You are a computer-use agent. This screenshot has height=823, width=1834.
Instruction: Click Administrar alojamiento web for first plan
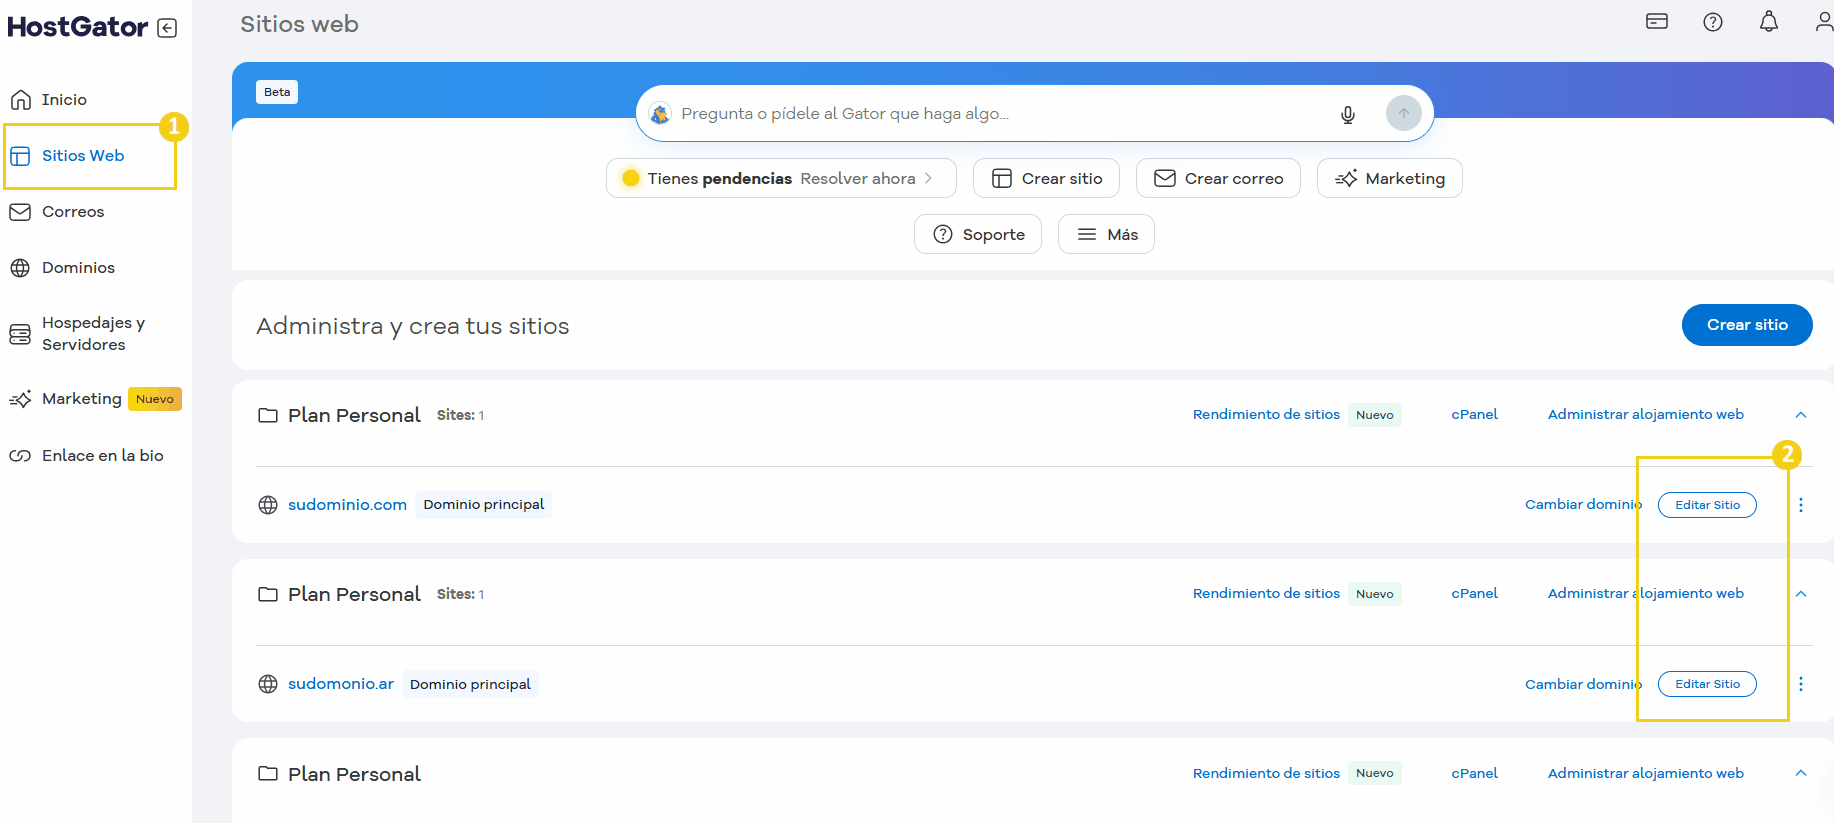pos(1646,415)
